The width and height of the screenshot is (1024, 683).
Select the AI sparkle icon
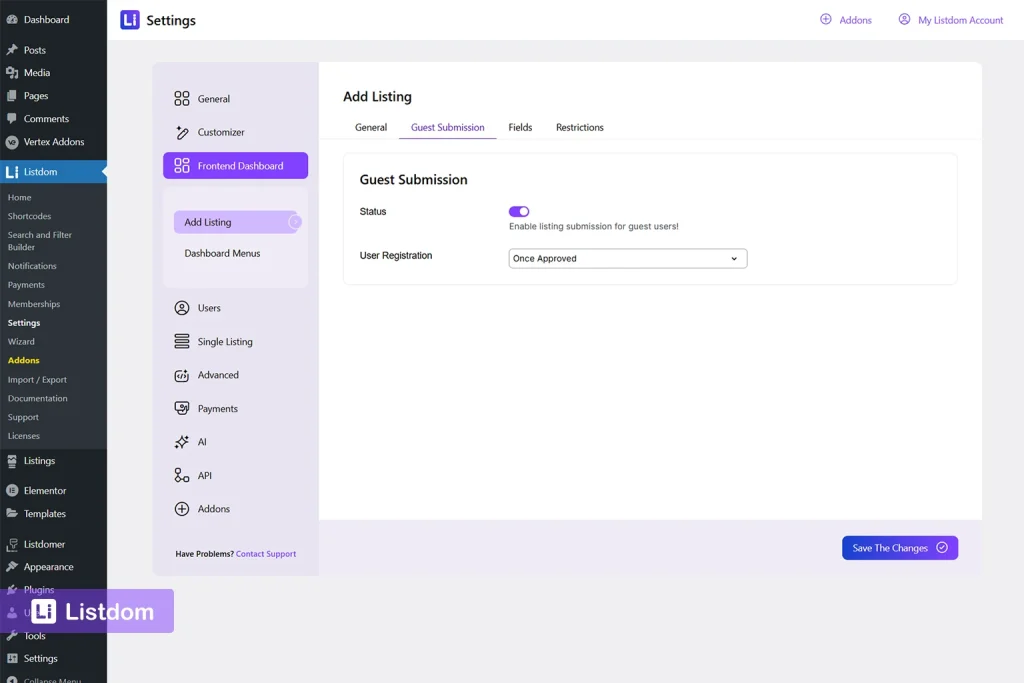pyautogui.click(x=184, y=441)
